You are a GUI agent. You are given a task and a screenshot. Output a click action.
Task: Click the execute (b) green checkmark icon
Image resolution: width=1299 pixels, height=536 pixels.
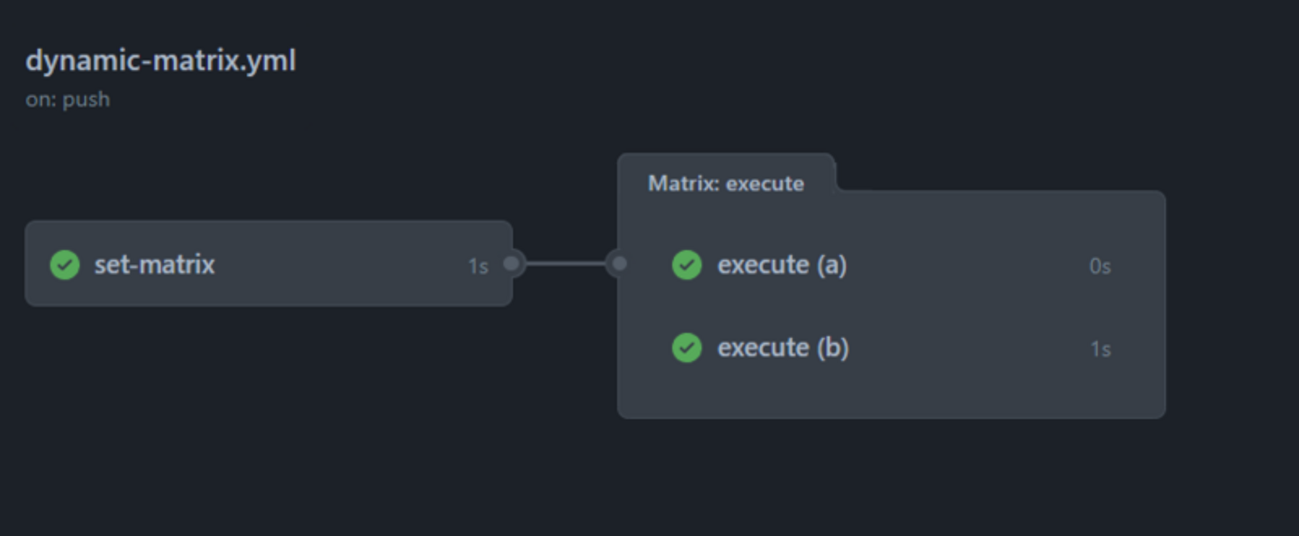687,348
